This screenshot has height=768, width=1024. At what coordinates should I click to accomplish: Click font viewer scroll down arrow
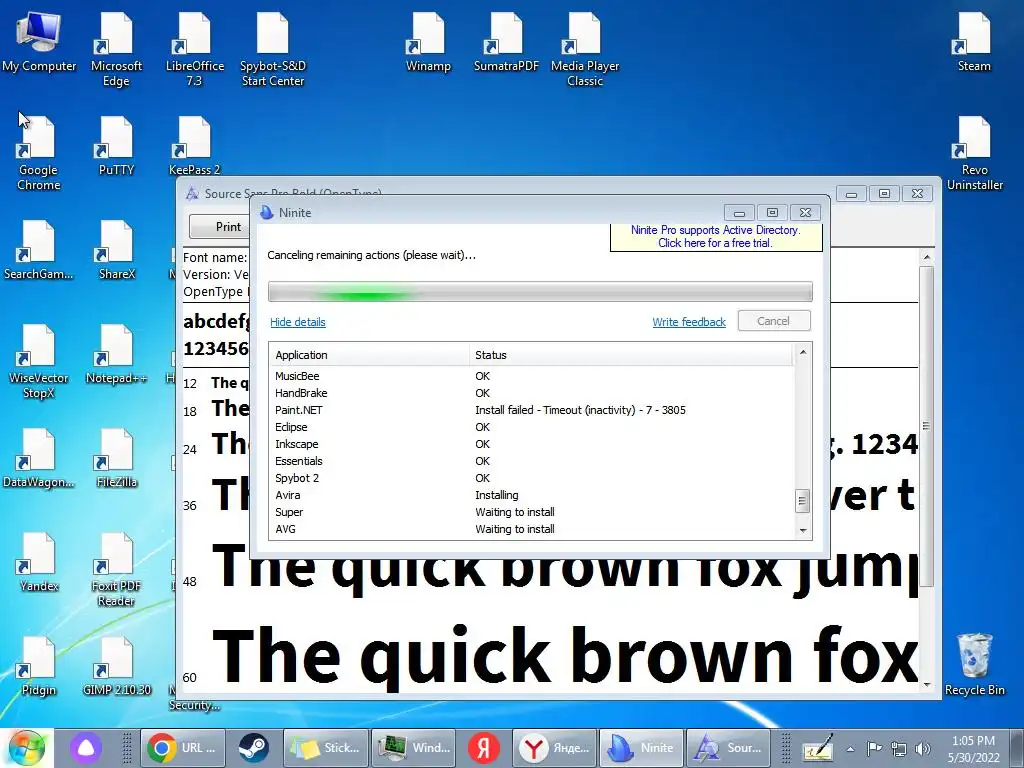(x=926, y=686)
